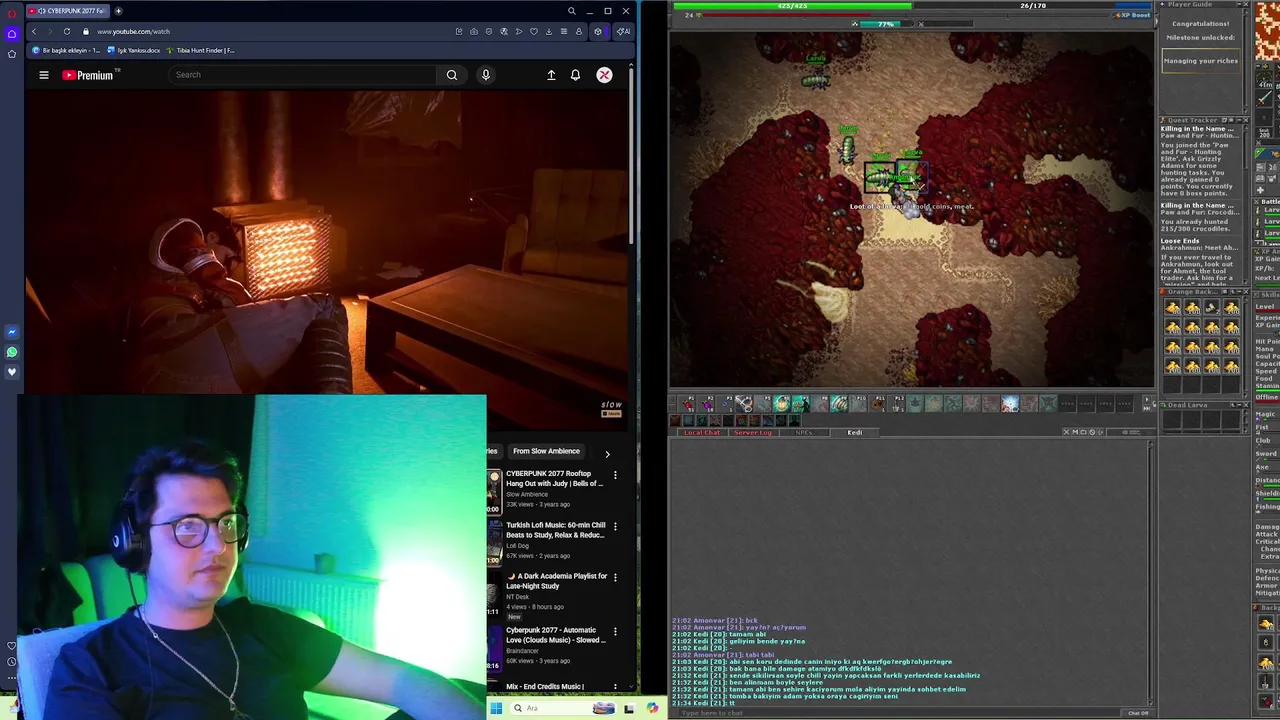Viewport: 1280px width, 720px height.
Task: Open more options for CYBERPUNK Rooftop video
Action: point(615,474)
